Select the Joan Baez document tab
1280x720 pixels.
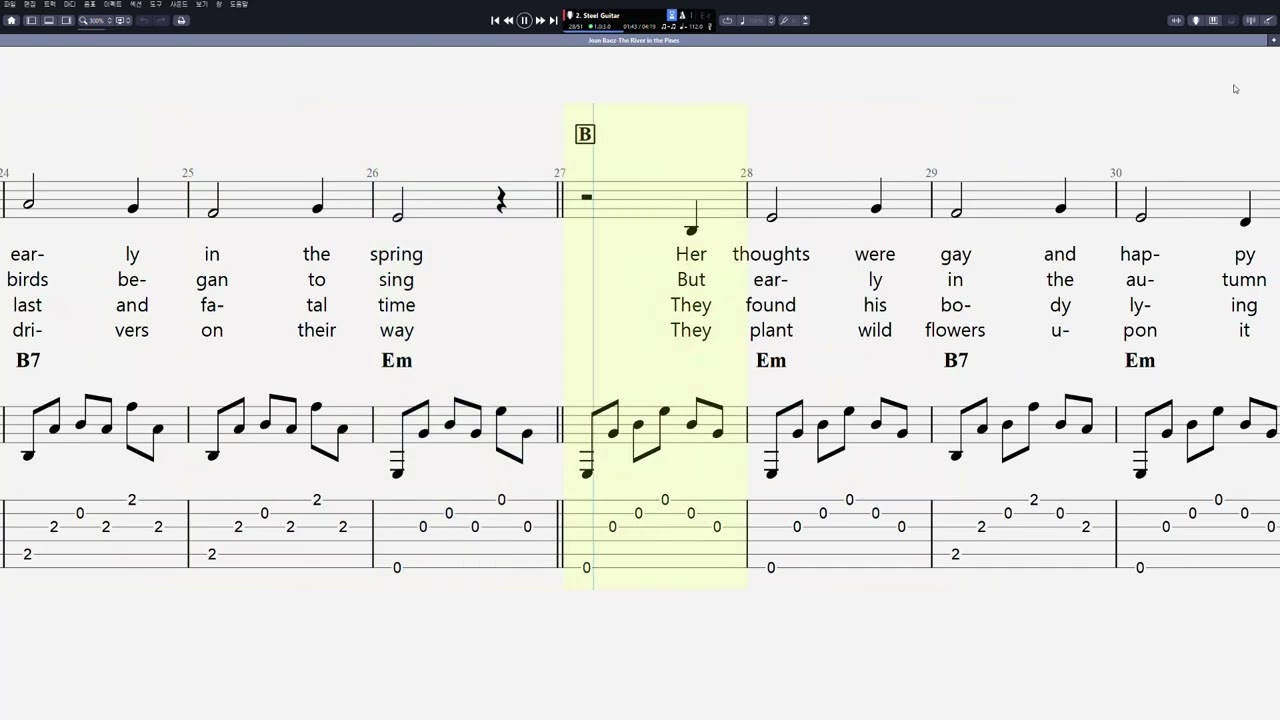pos(634,40)
